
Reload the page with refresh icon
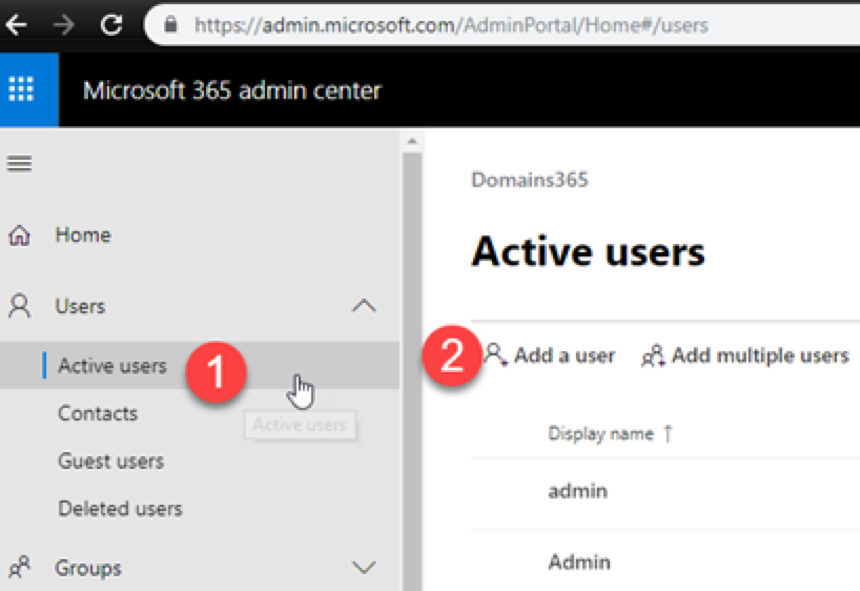point(111,25)
